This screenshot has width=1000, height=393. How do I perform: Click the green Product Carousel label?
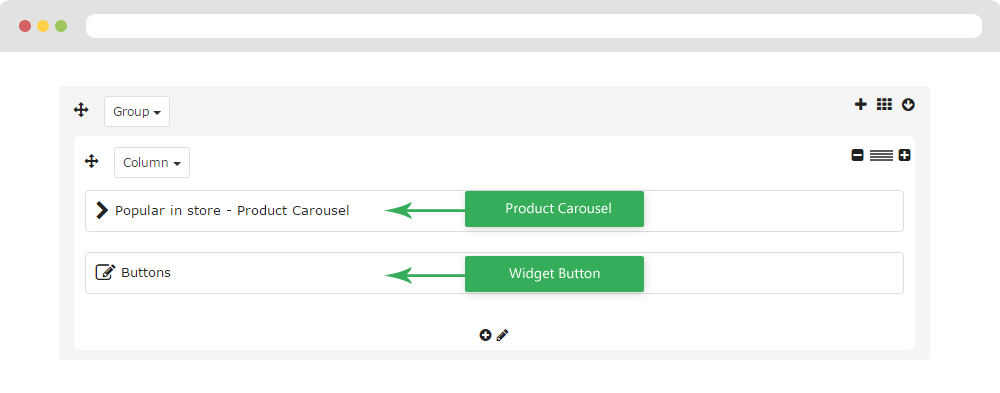(x=554, y=209)
